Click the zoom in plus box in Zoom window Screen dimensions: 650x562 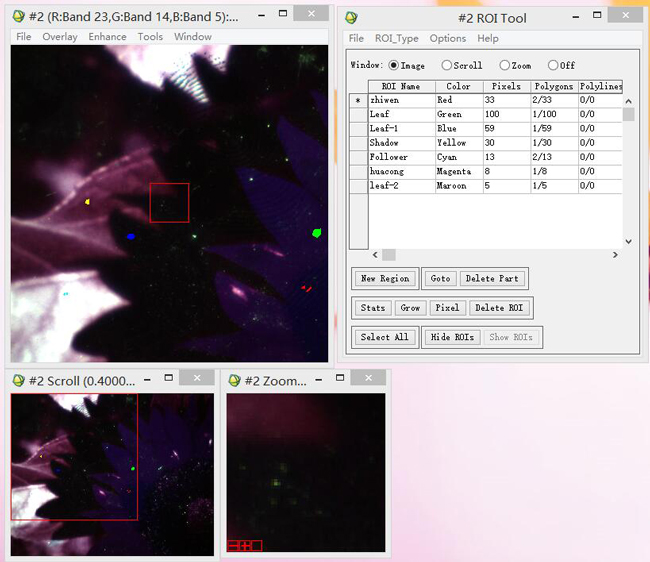[x=244, y=545]
